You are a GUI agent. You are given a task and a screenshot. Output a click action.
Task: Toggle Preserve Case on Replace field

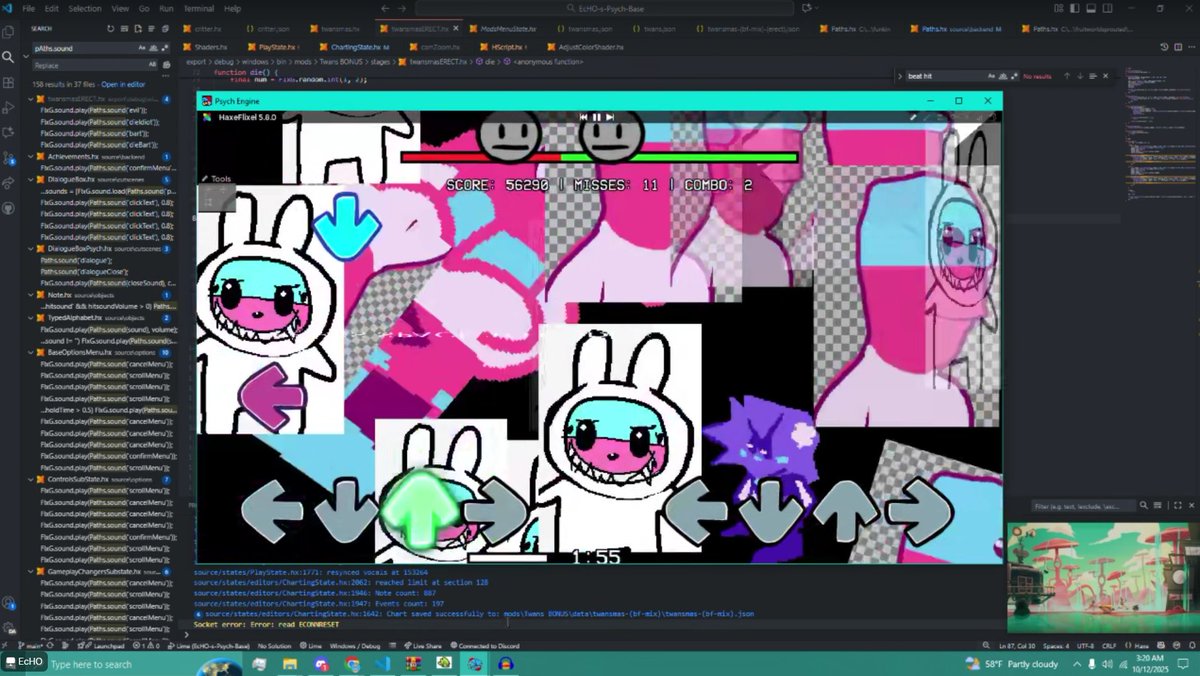tap(152, 65)
